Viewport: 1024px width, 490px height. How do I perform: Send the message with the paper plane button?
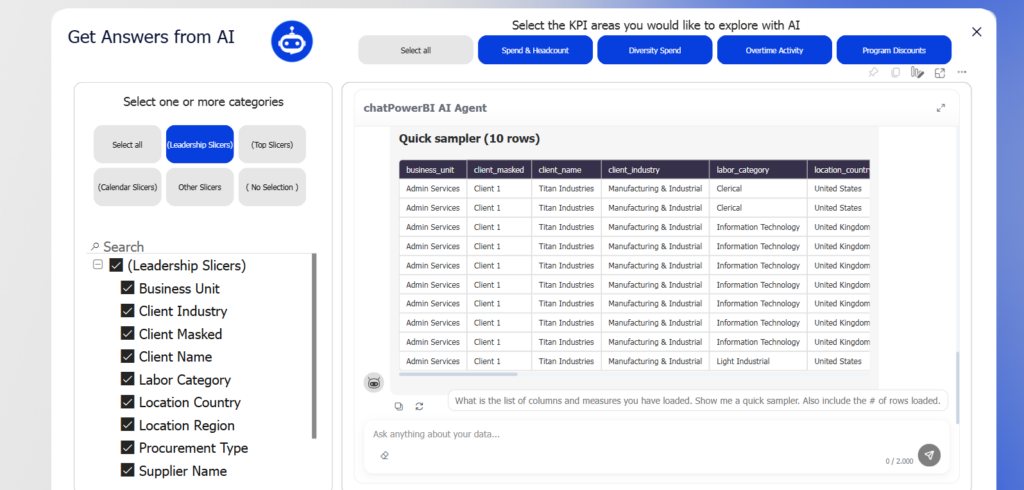pos(929,455)
